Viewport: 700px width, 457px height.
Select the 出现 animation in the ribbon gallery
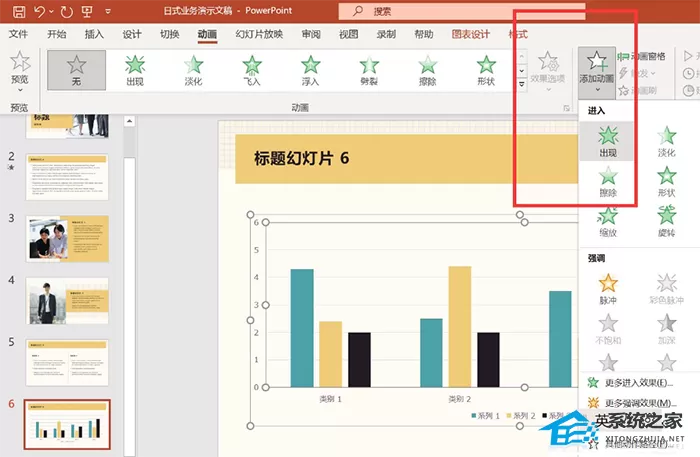(x=135, y=71)
